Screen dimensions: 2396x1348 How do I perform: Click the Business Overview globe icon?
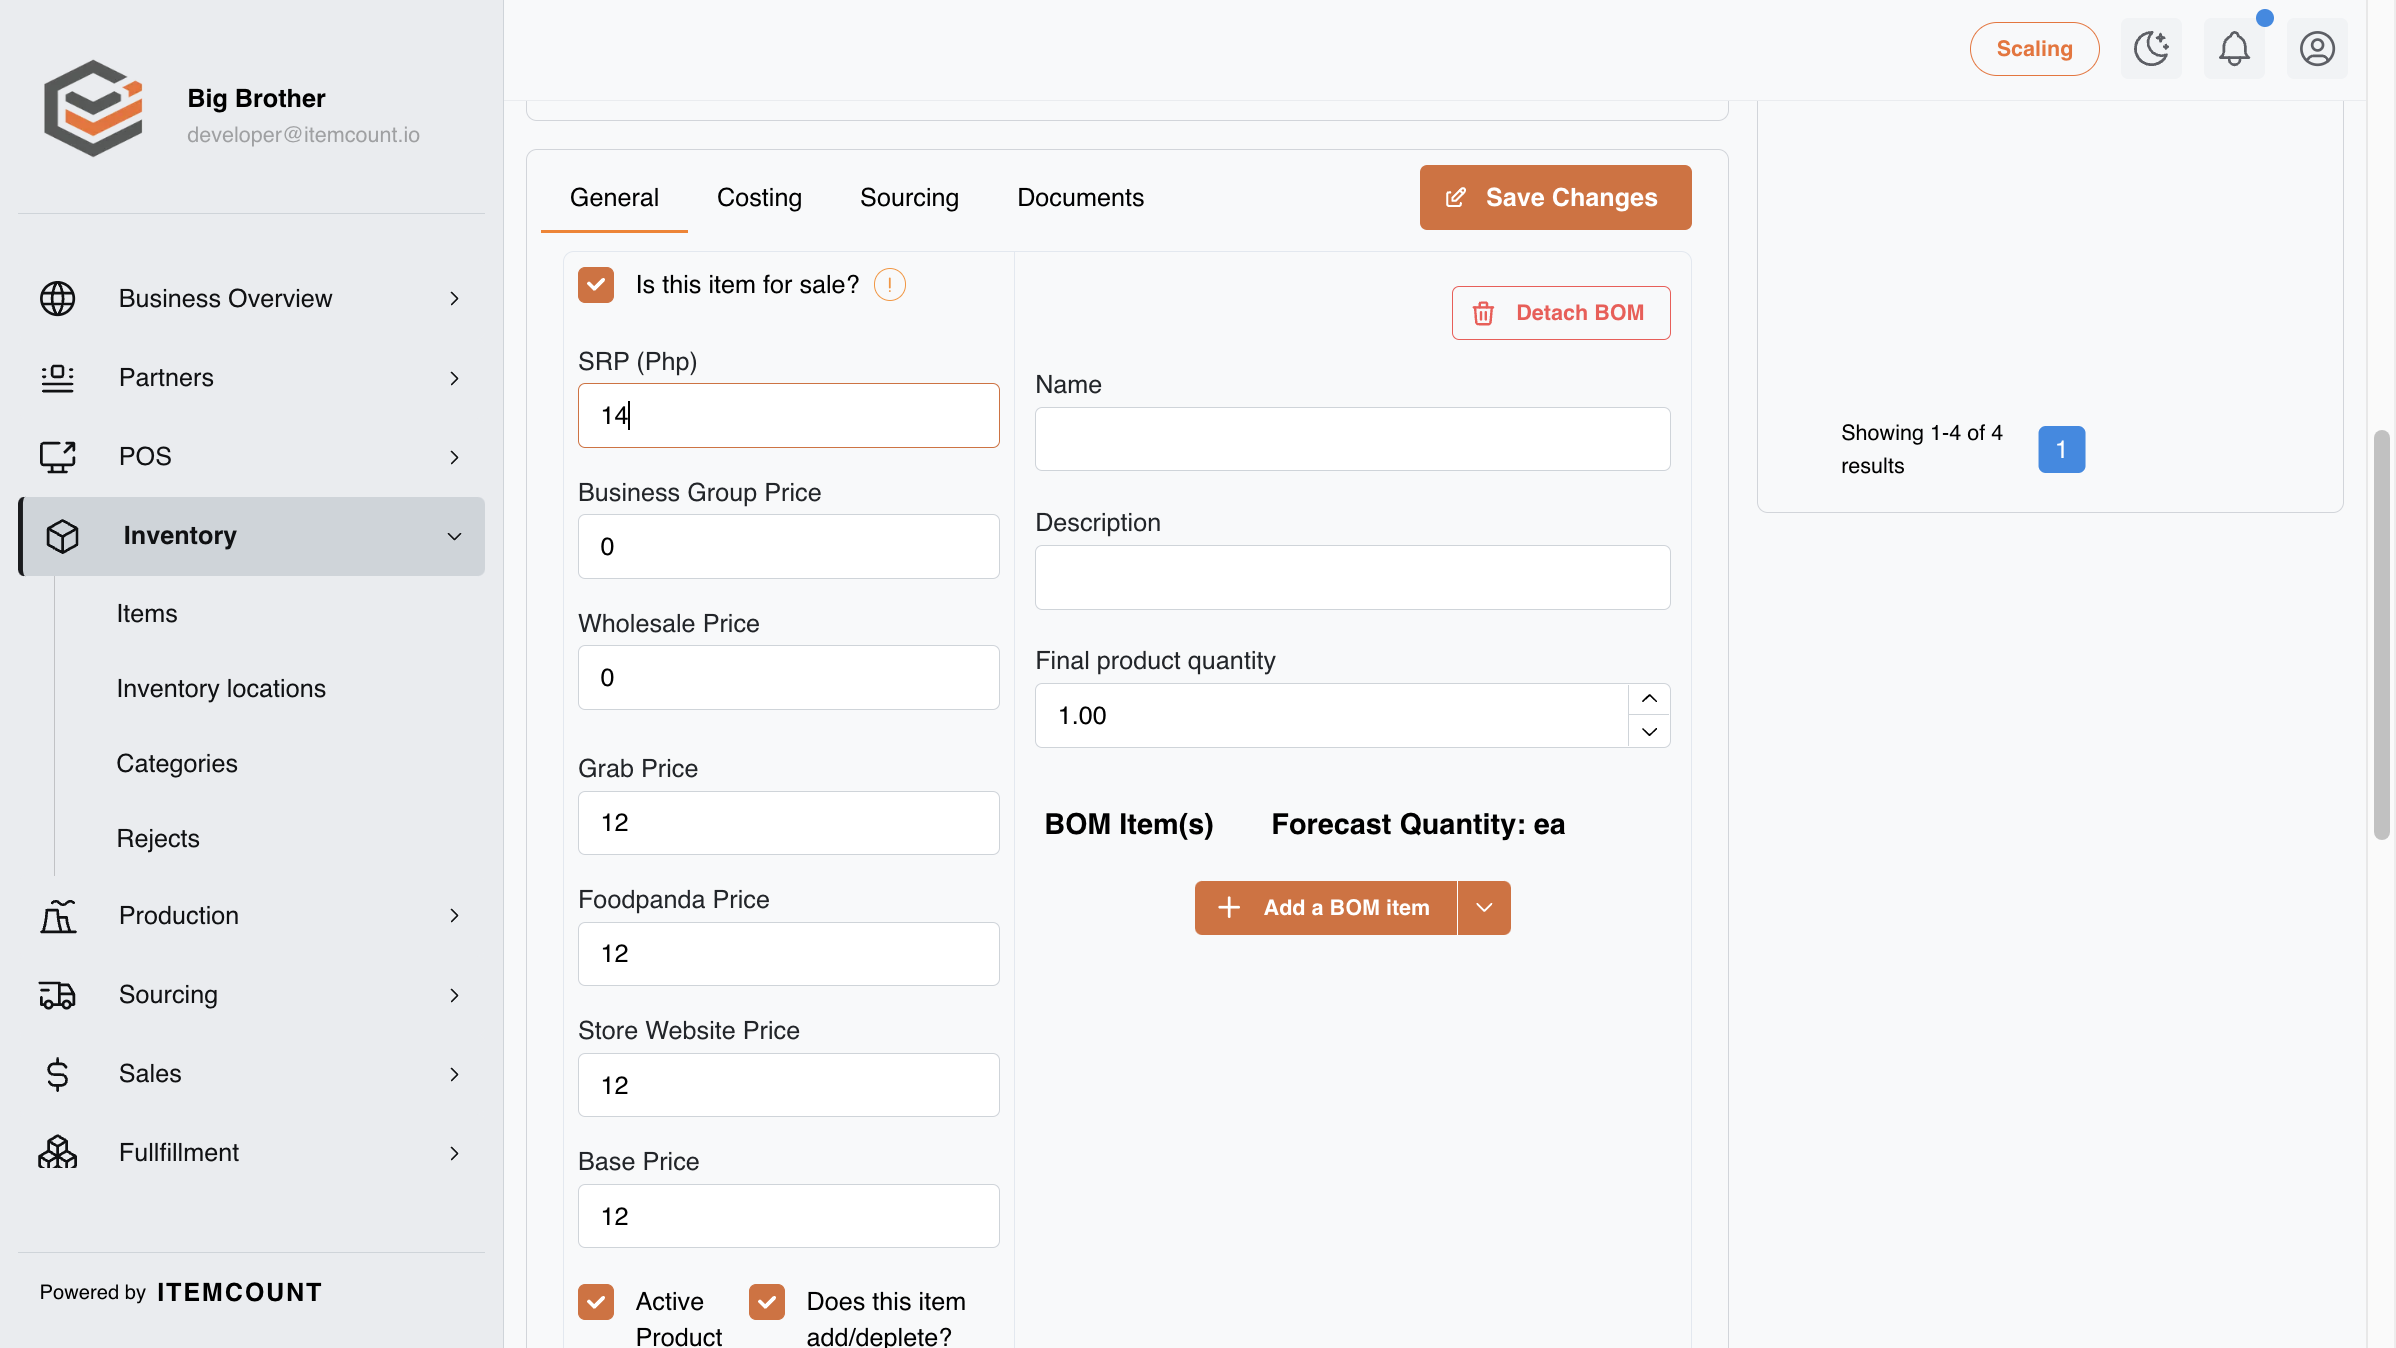pos(57,298)
